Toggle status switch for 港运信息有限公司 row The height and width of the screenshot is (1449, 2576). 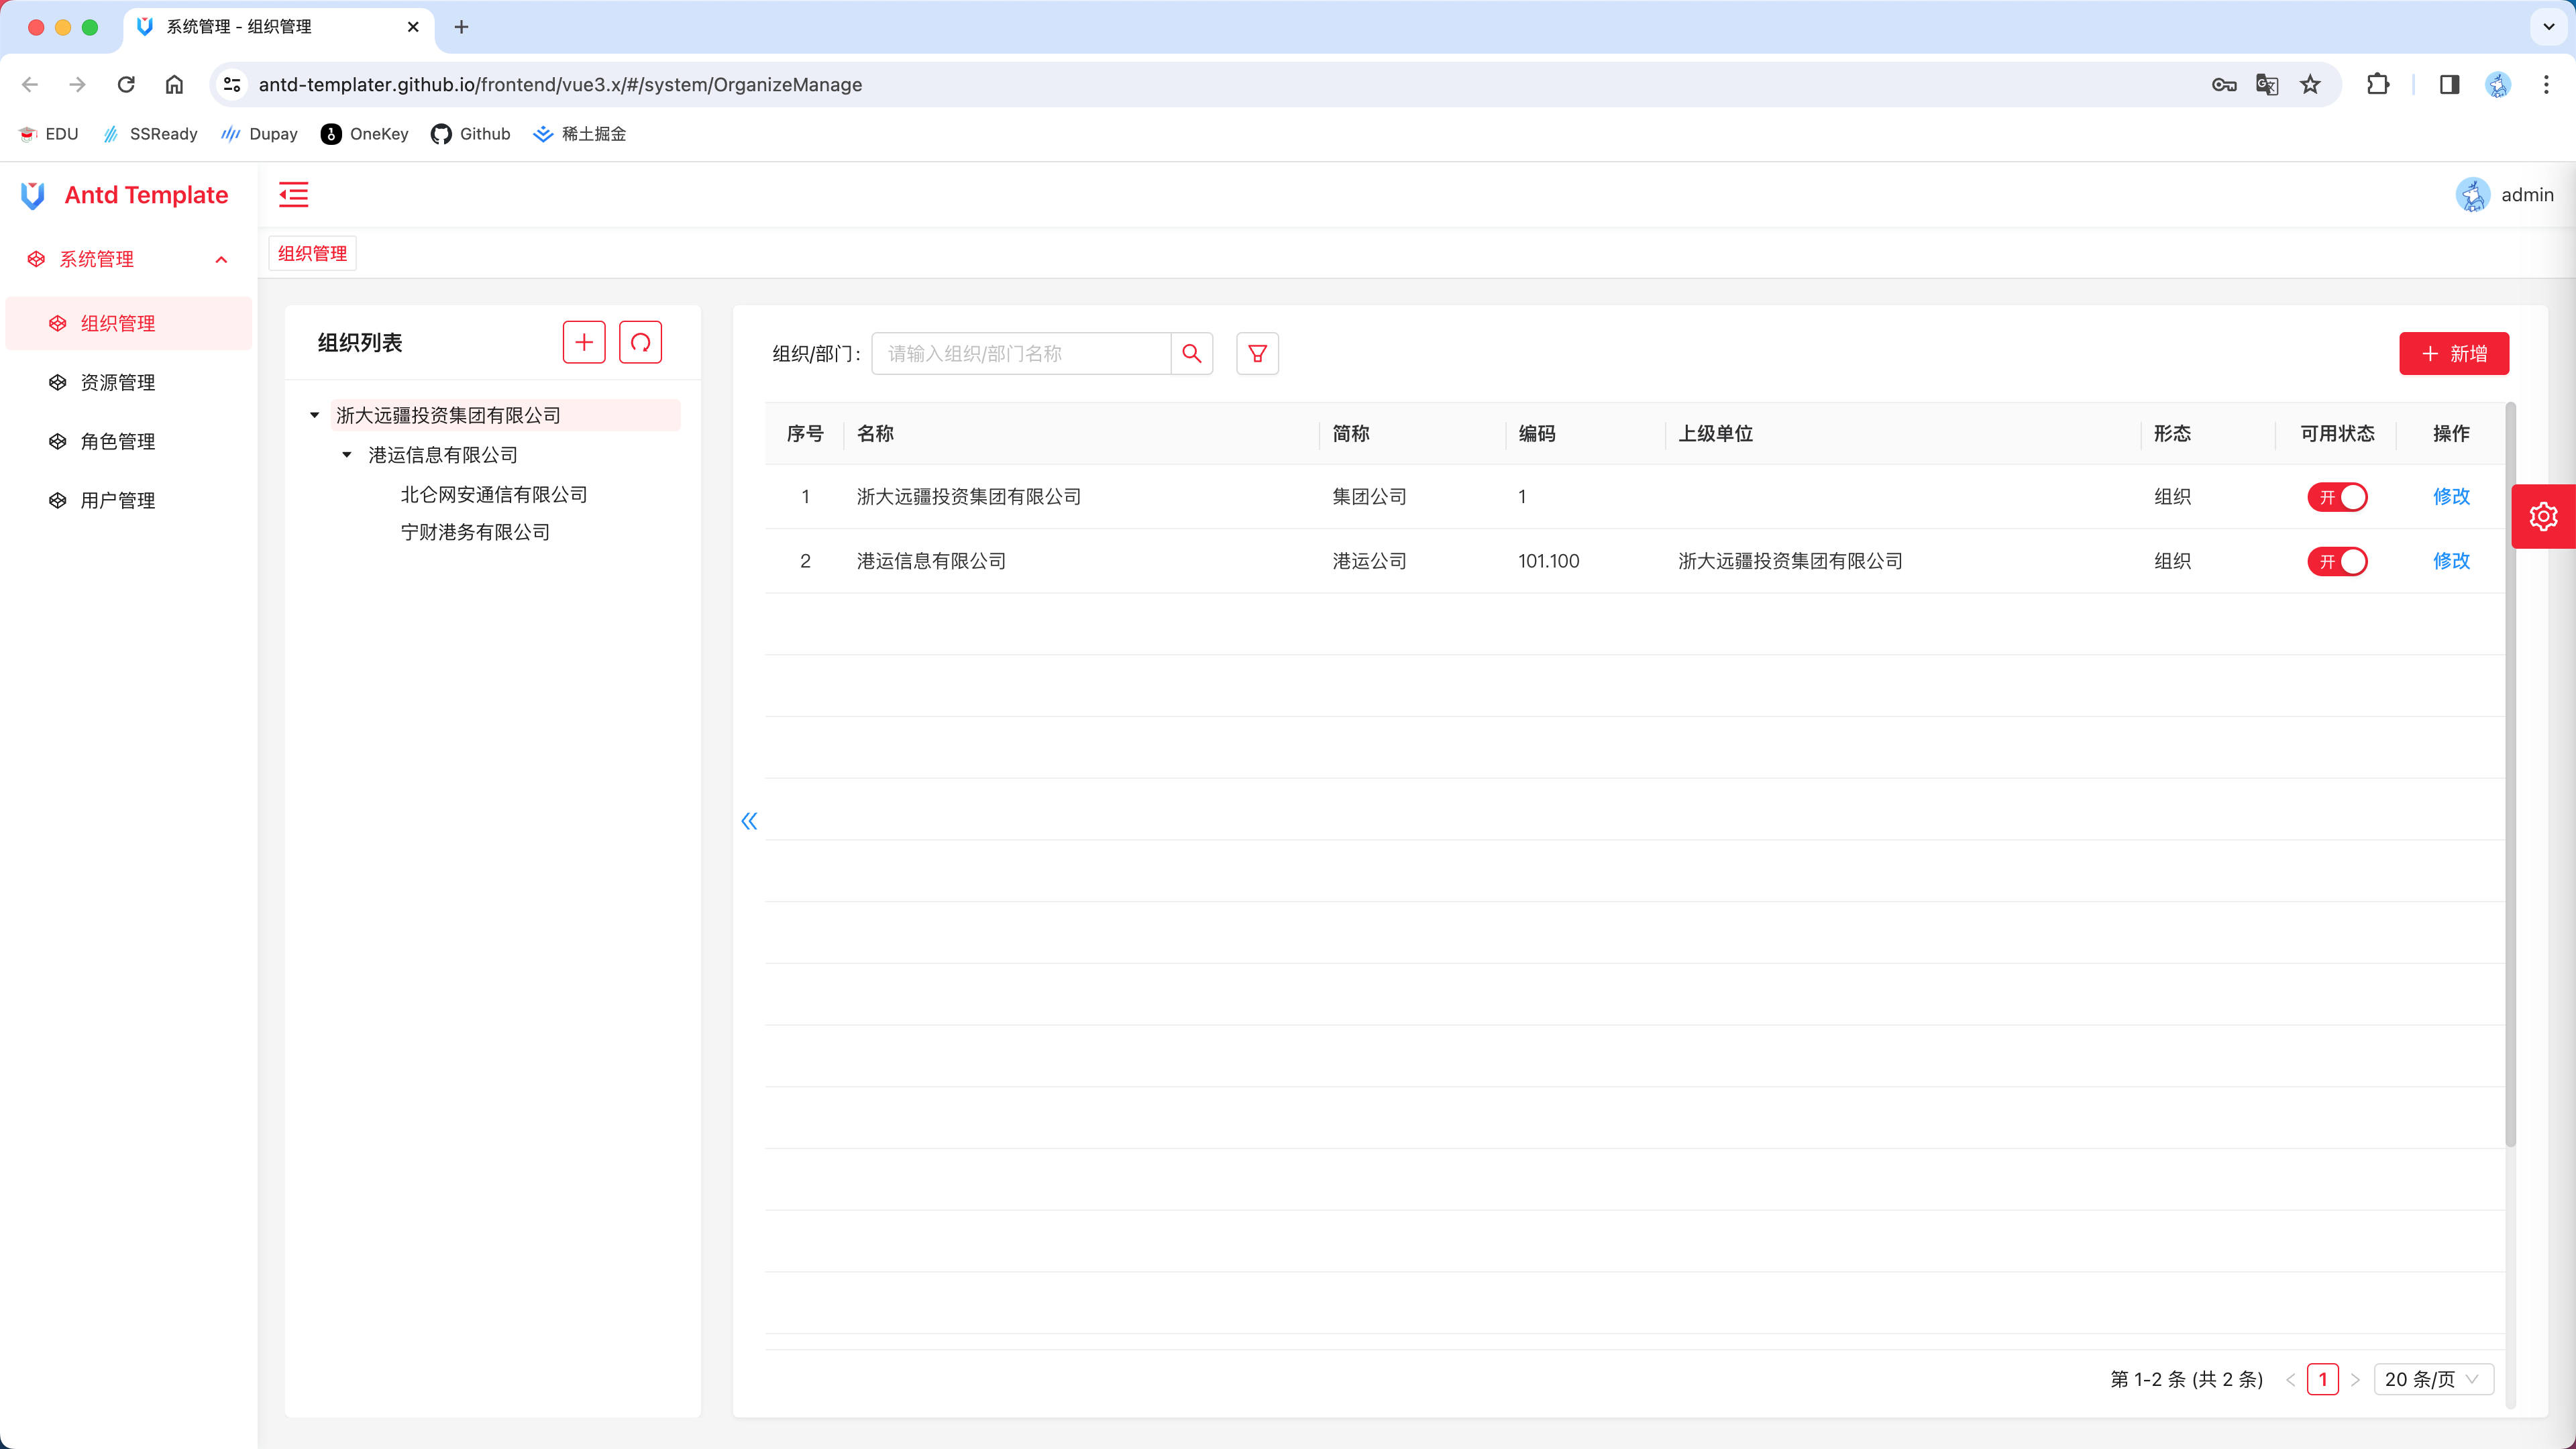pos(2337,561)
